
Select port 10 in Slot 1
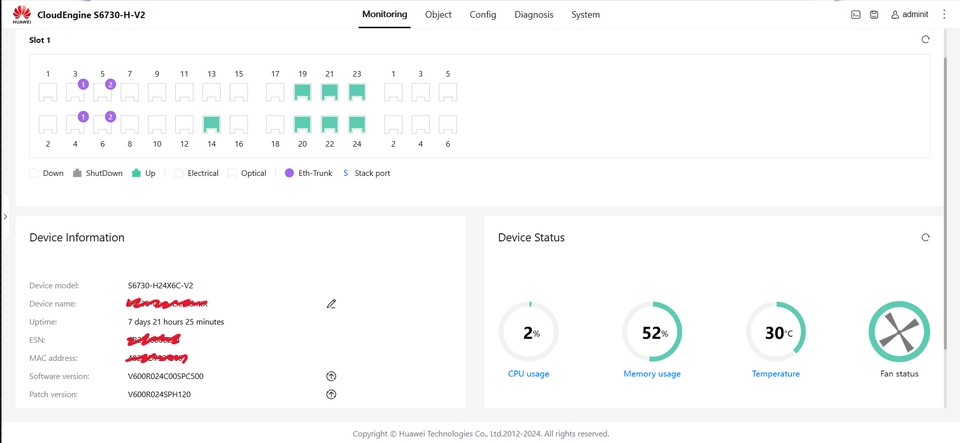[157, 124]
